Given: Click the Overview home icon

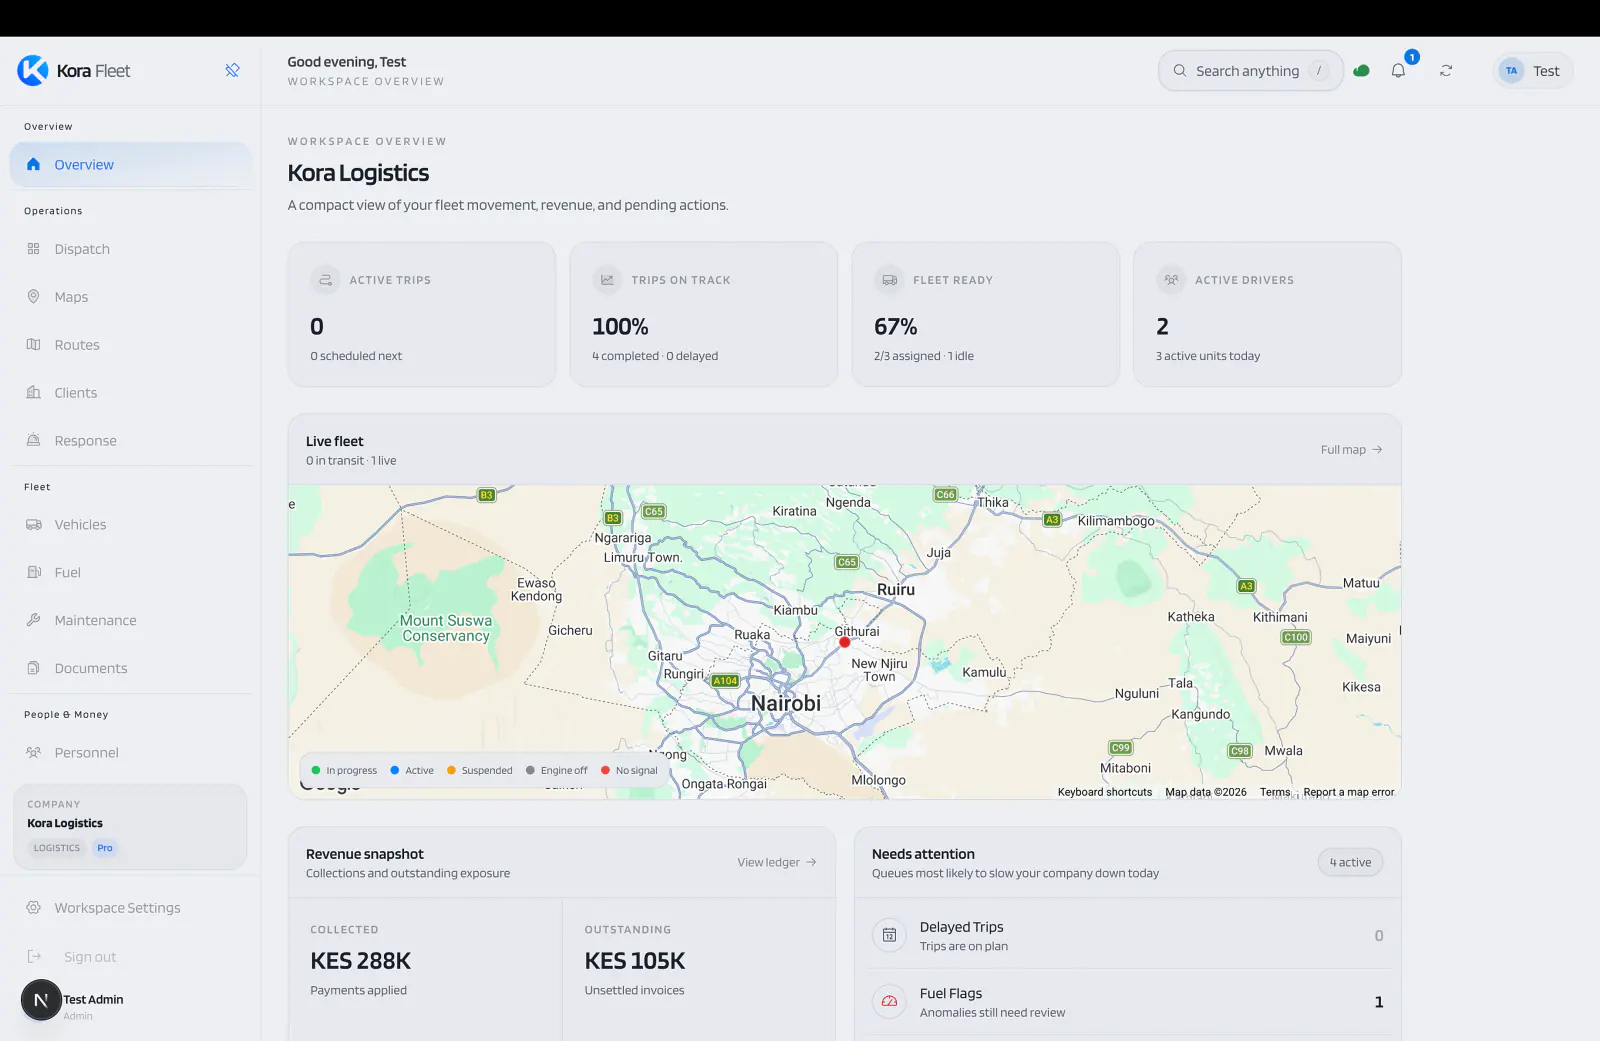Looking at the screenshot, I should point(33,164).
